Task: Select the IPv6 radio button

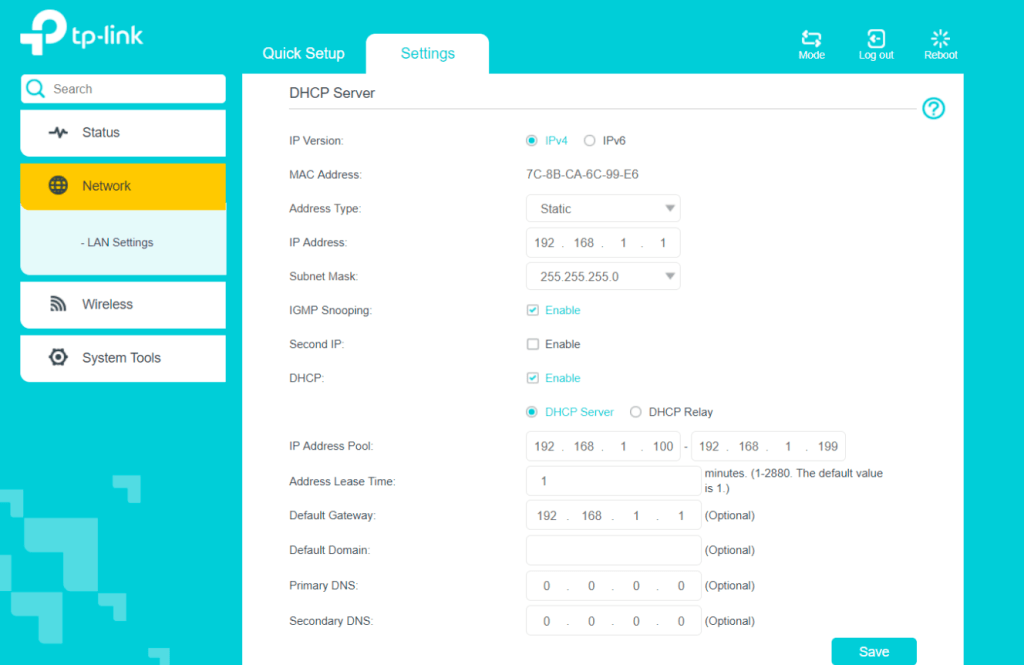Action: coord(590,141)
